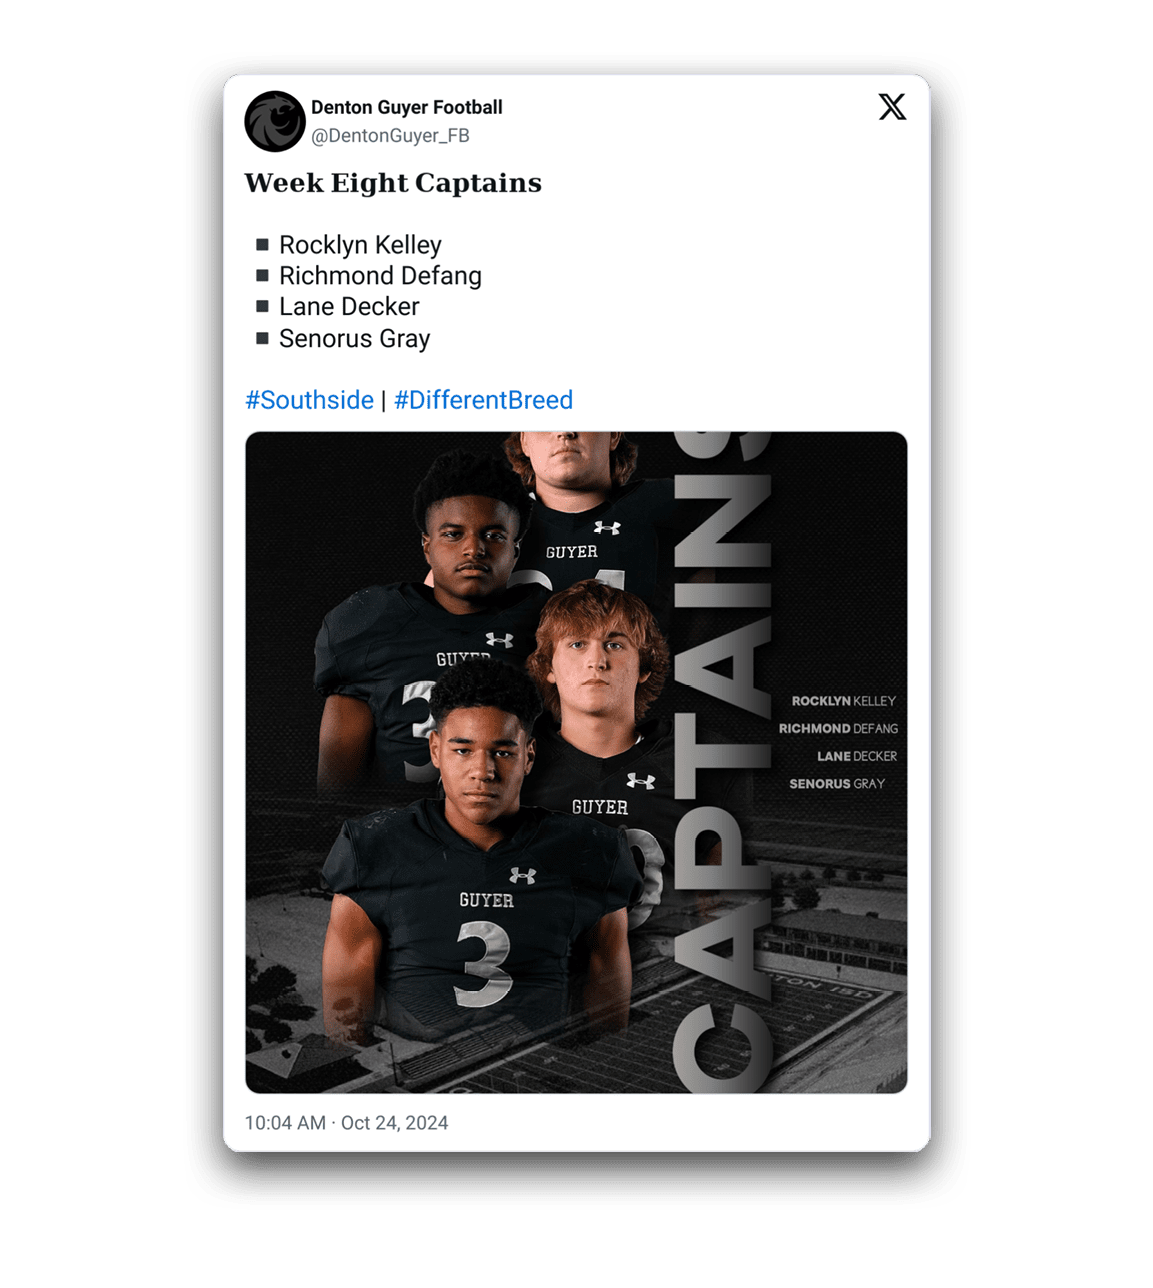Open the Denton Guyer Football display name

(407, 107)
